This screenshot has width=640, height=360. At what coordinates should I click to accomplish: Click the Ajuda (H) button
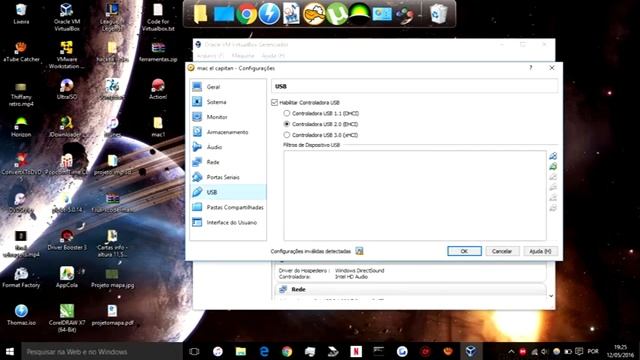click(540, 251)
